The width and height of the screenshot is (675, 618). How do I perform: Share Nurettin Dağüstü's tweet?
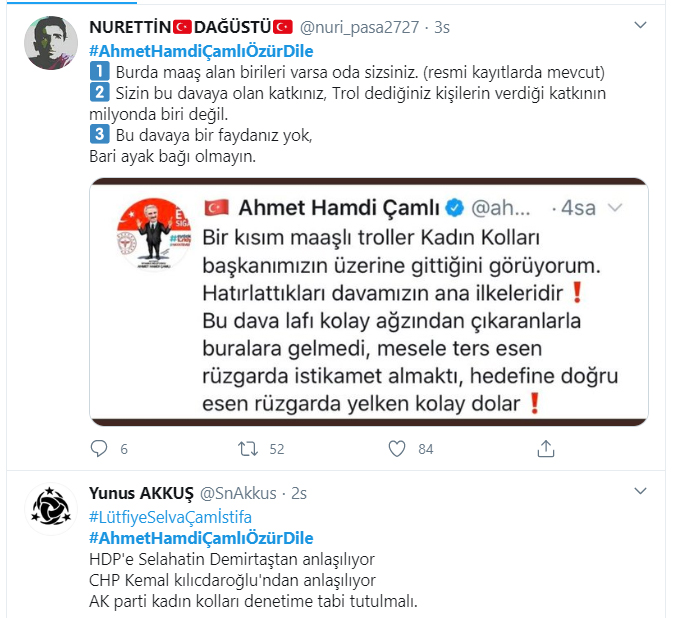pos(546,449)
